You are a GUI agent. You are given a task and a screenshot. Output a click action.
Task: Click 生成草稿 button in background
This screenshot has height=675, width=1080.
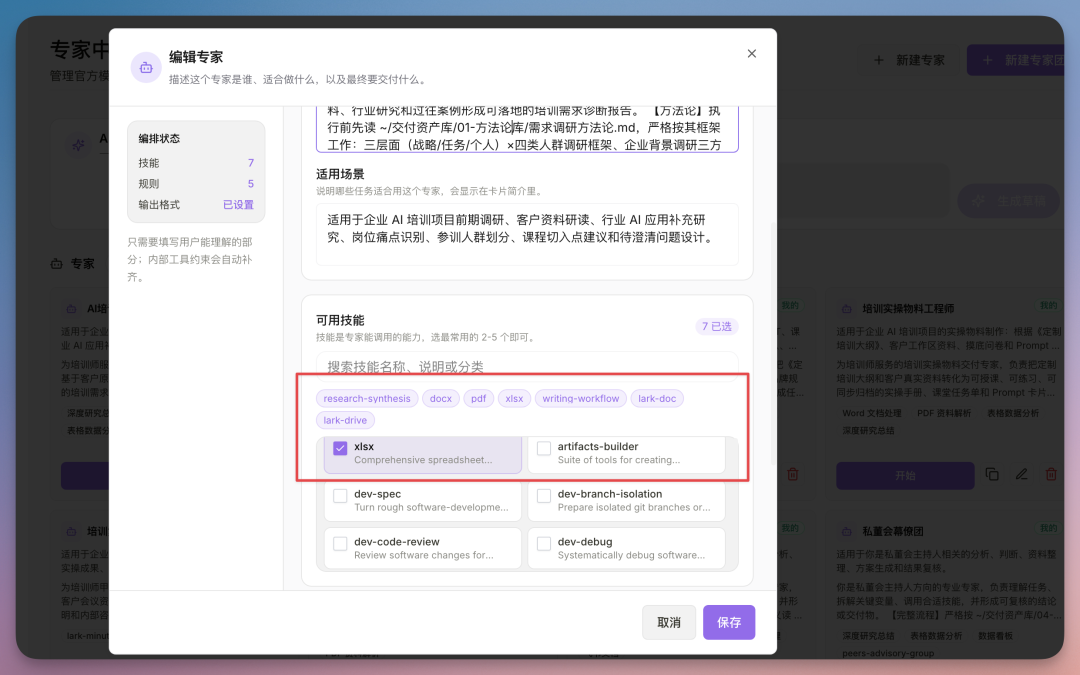point(1009,201)
